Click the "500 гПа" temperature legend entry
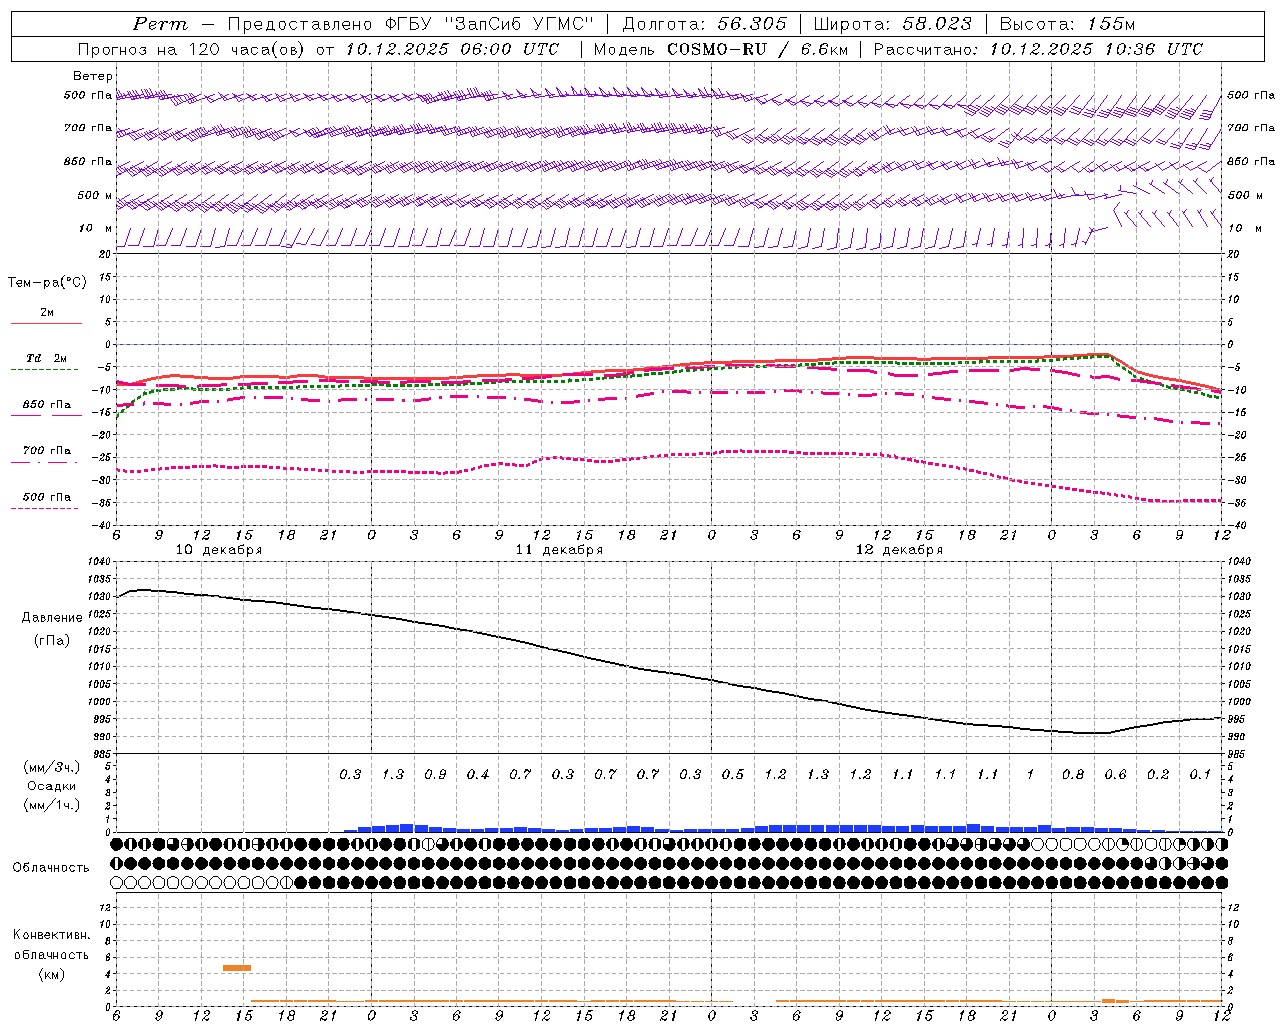The width and height of the screenshot is (1280, 1024). click(x=47, y=497)
